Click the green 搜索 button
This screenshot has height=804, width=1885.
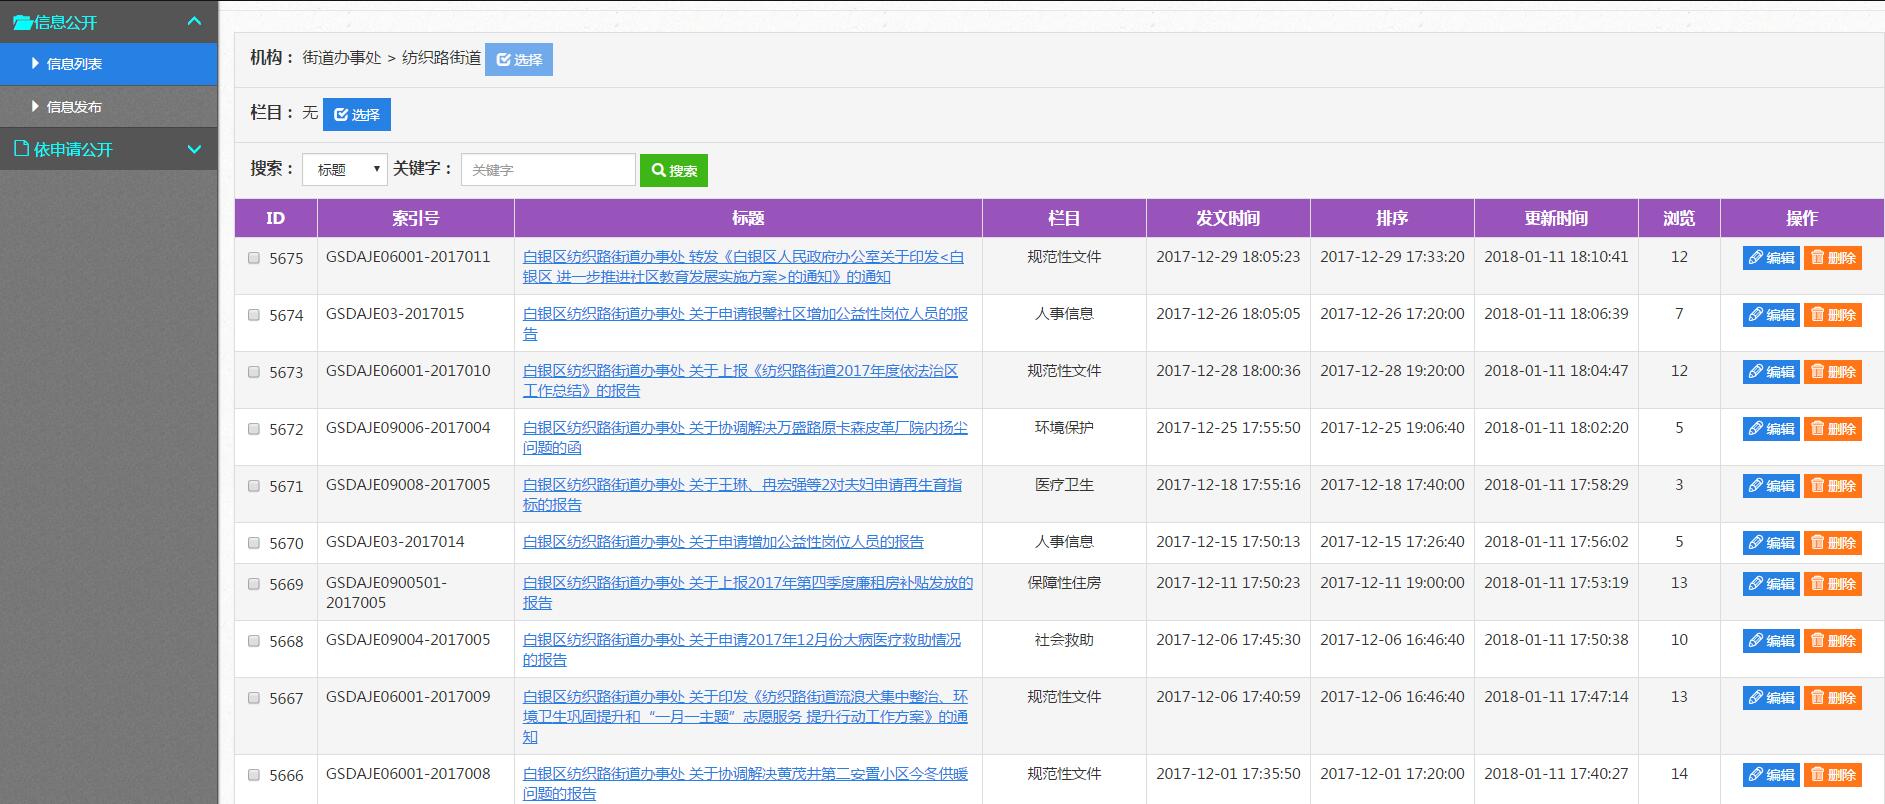tap(674, 170)
